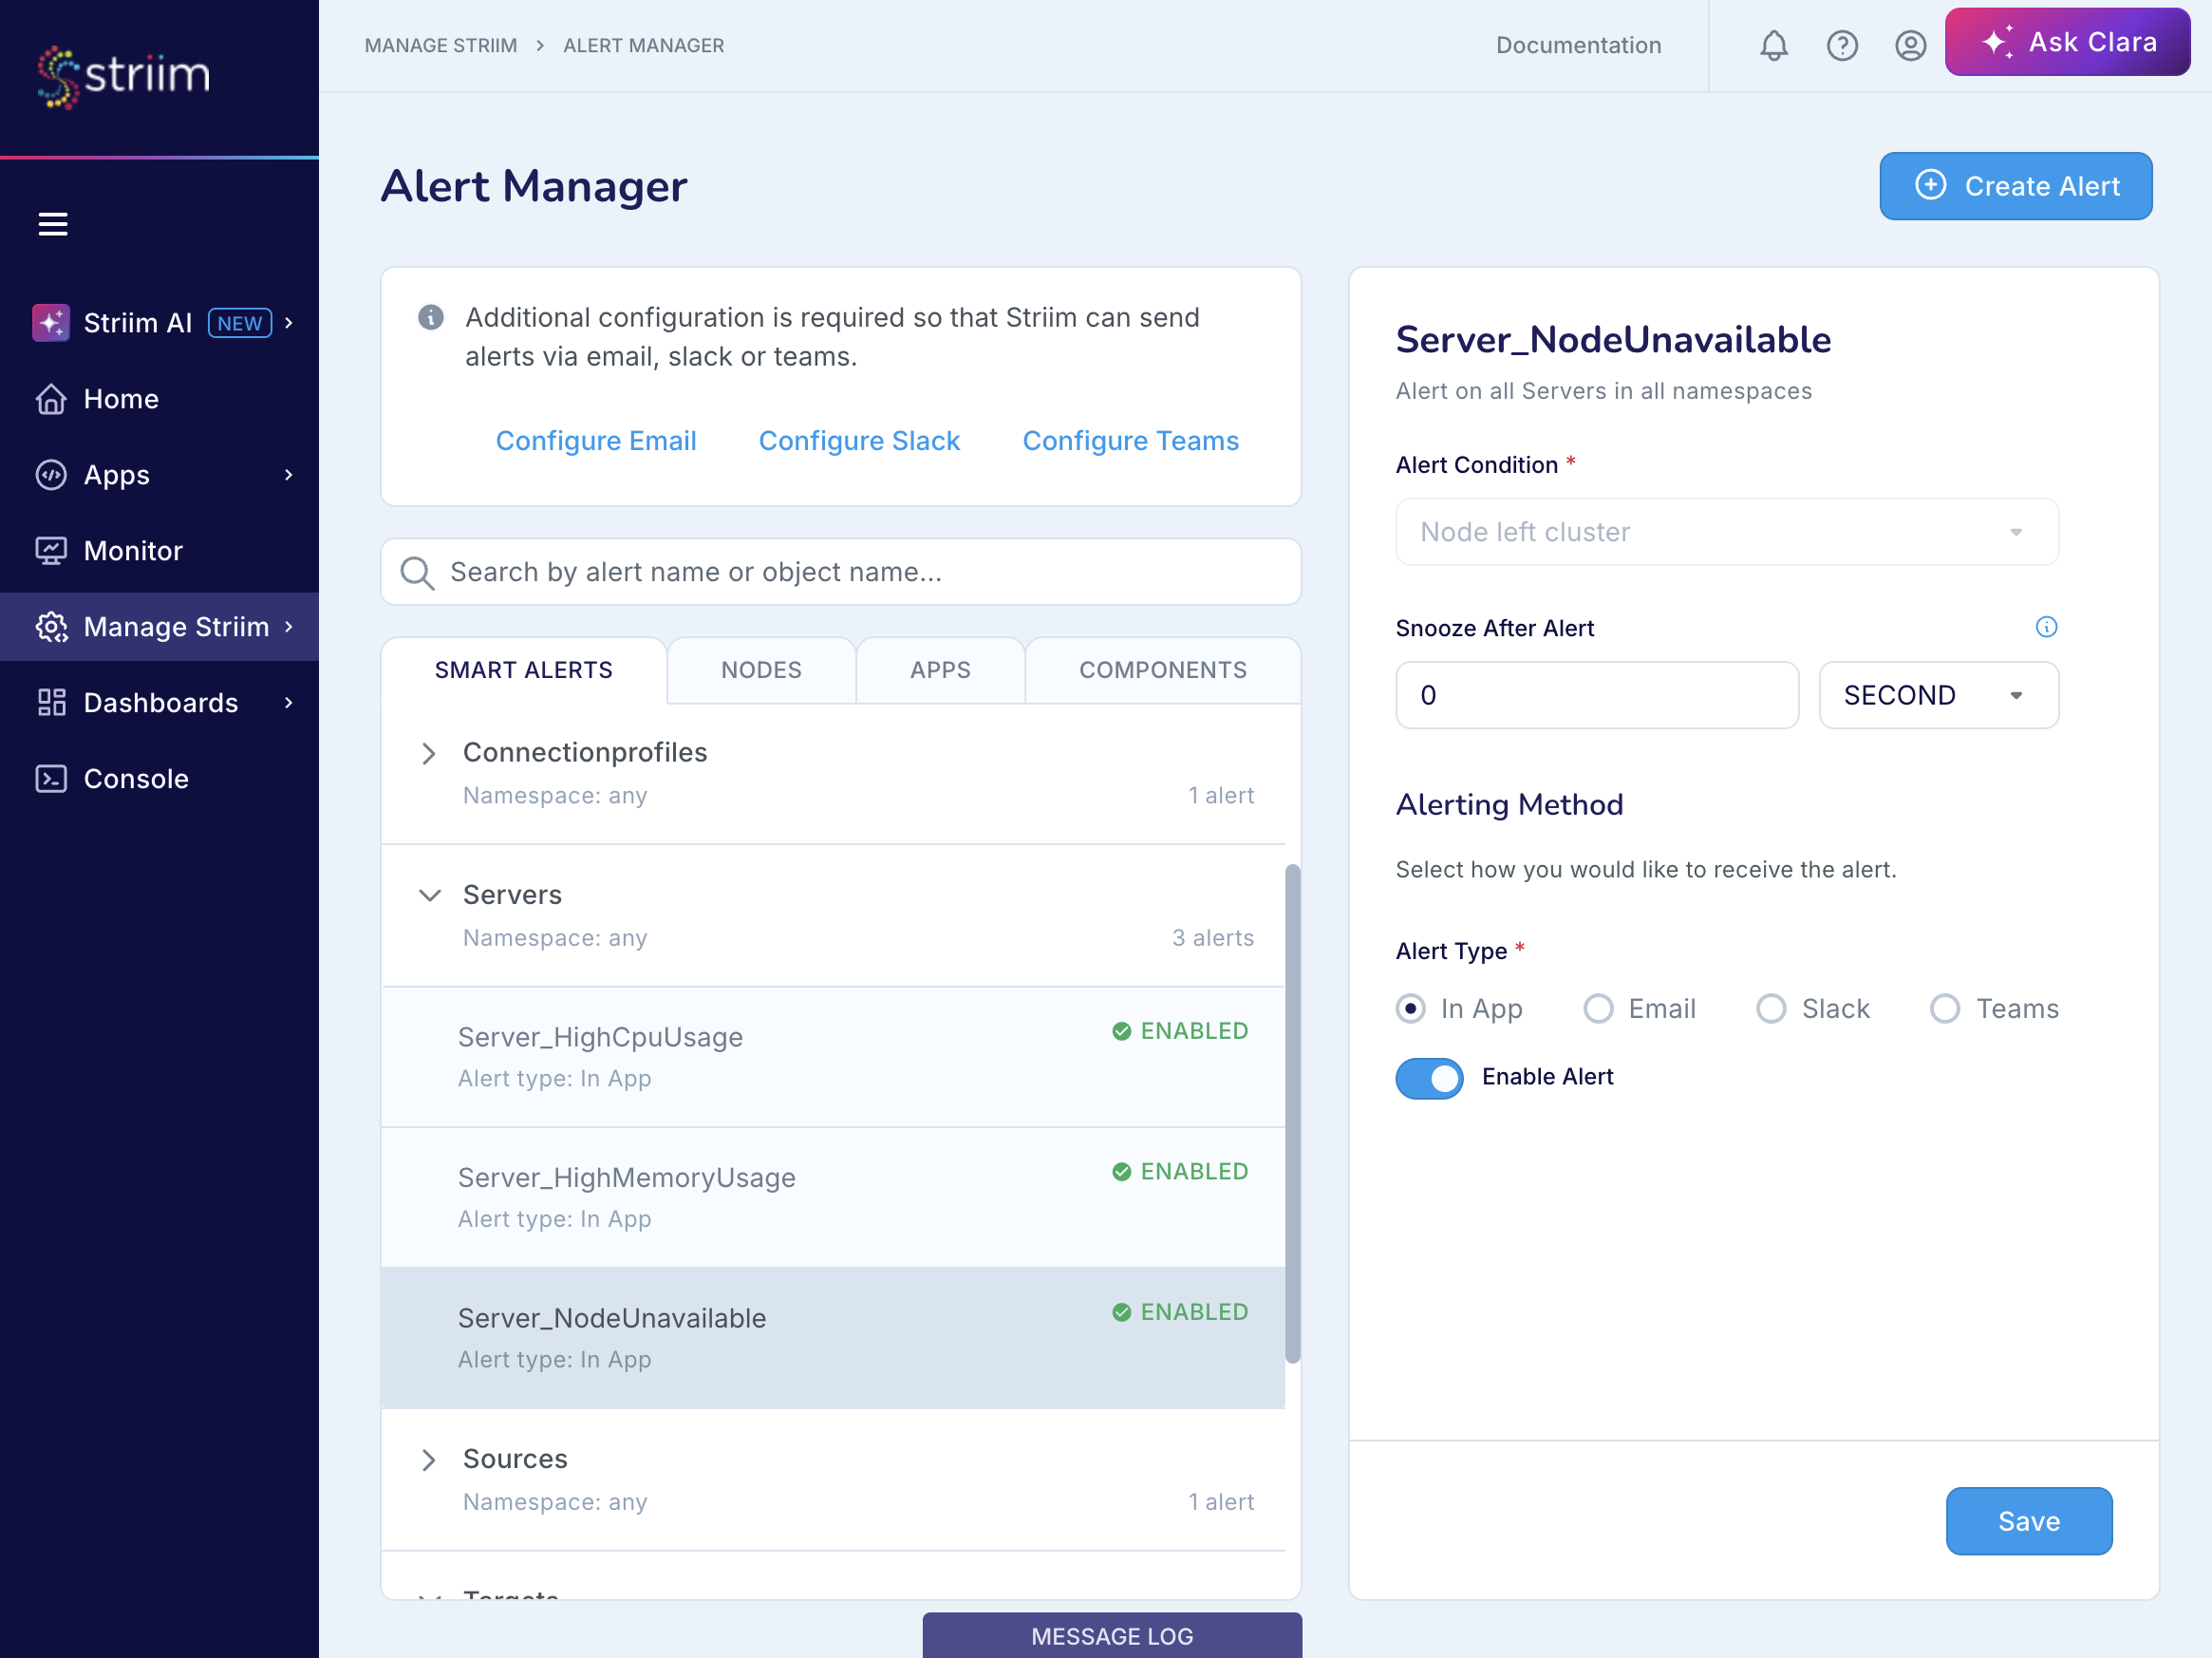This screenshot has height=1658, width=2212.
Task: Click the Manage Striim gear icon
Action: click(51, 627)
